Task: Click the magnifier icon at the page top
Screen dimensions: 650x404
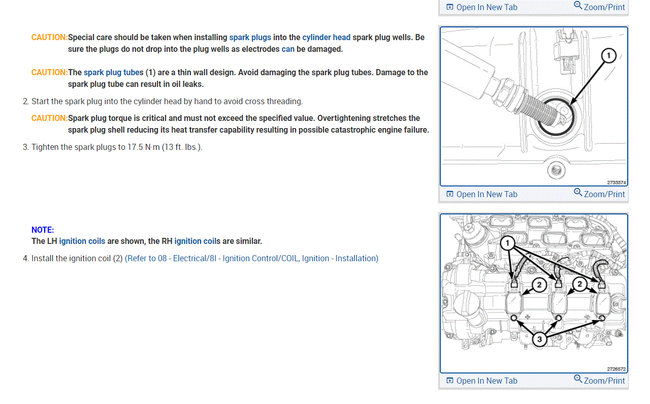Action: click(578, 5)
